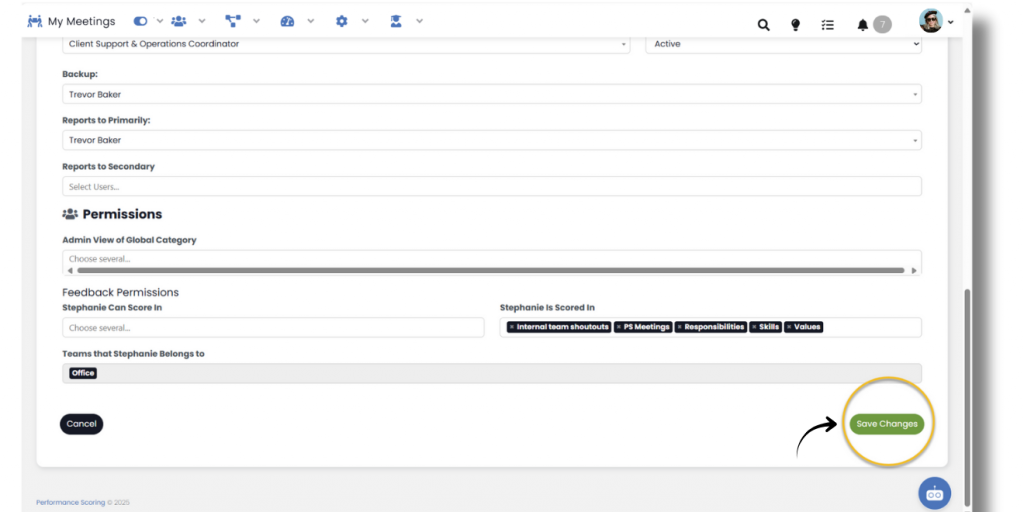Image resolution: width=1024 pixels, height=512 pixels.
Task: Expand the Reports to Primarily dropdown
Action: tap(491, 141)
